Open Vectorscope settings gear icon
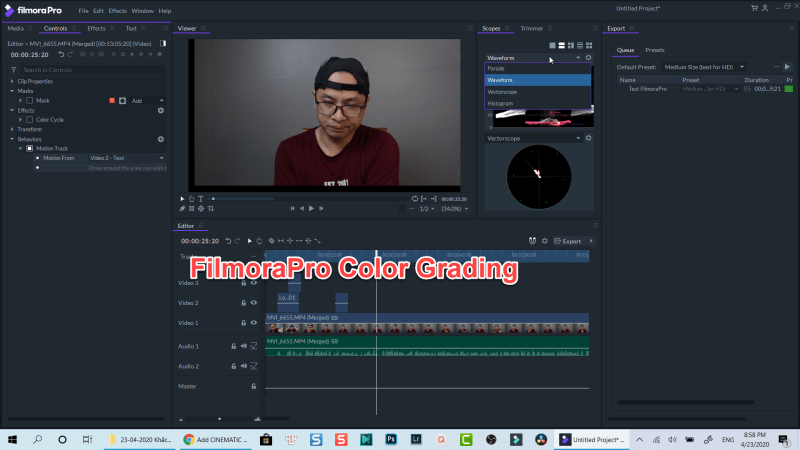Viewport: 800px width, 450px height. coord(588,138)
